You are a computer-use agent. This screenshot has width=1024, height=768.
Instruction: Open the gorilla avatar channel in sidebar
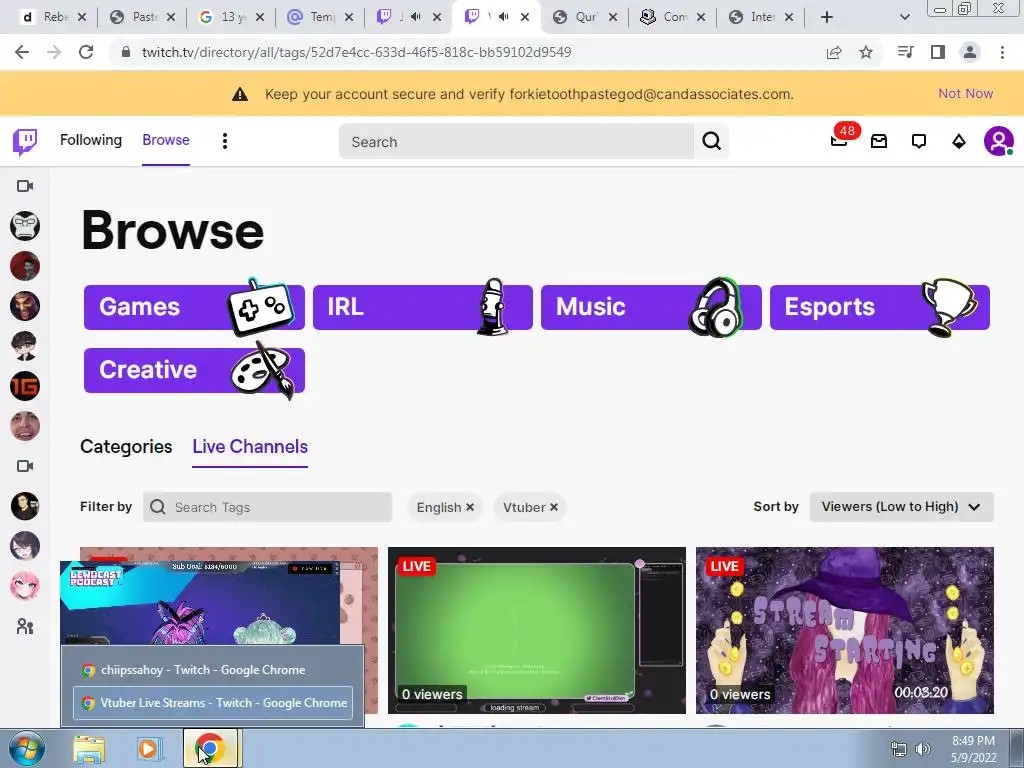(25, 226)
